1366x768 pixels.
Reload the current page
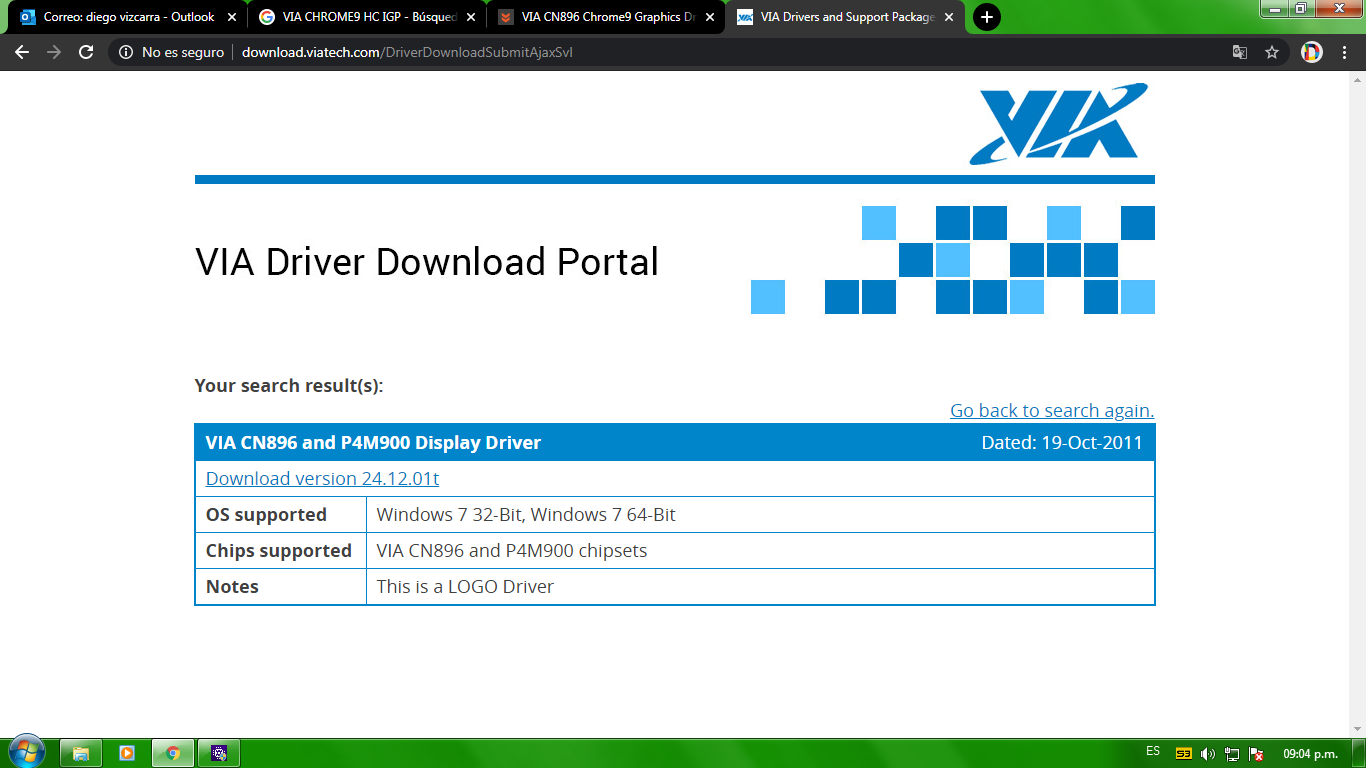[86, 52]
